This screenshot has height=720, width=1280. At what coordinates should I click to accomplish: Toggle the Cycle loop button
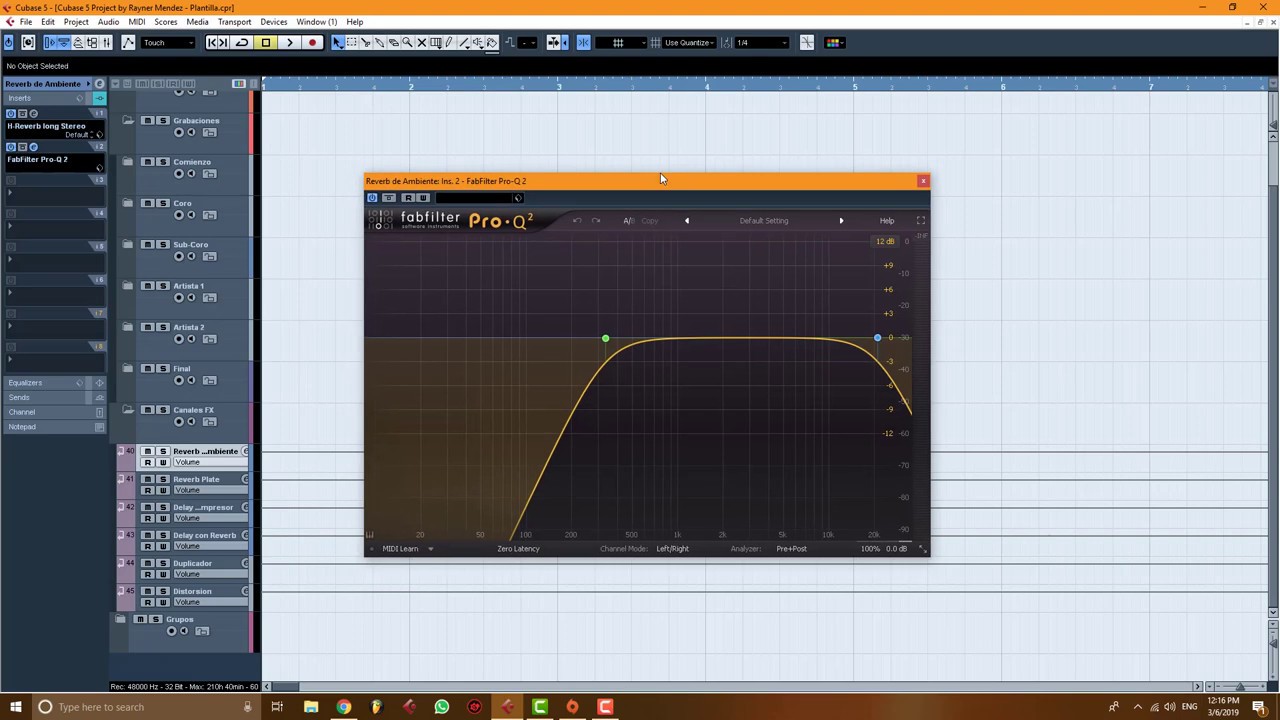[241, 42]
